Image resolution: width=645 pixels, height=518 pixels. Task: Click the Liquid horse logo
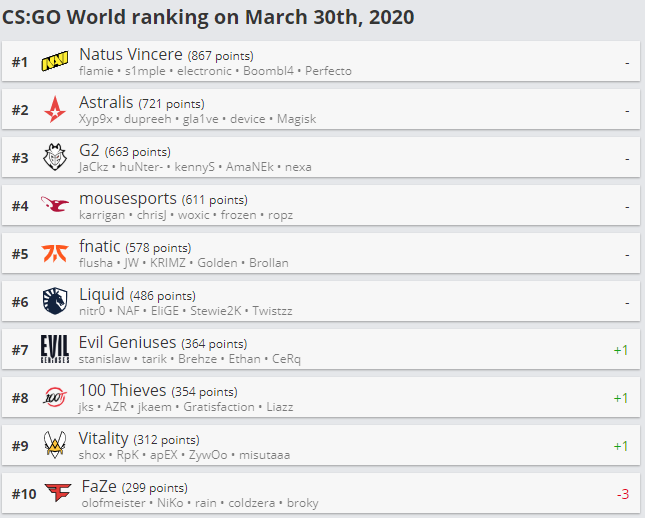pos(54,302)
